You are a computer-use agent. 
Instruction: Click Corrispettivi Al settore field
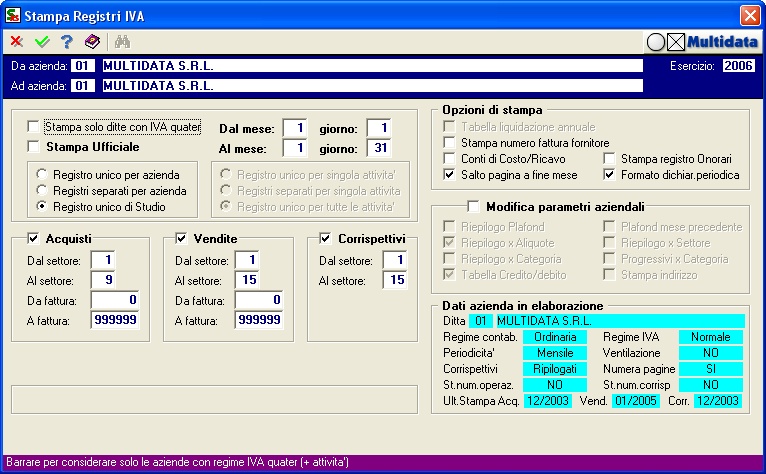pyautogui.click(x=395, y=280)
